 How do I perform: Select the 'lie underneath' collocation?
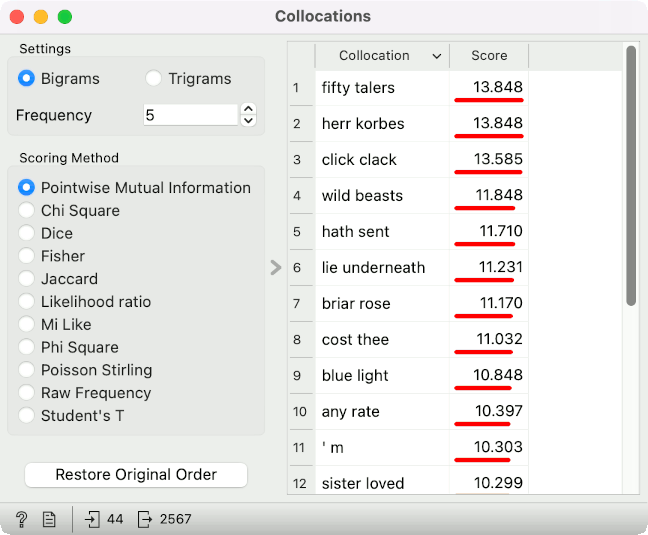[382, 267]
